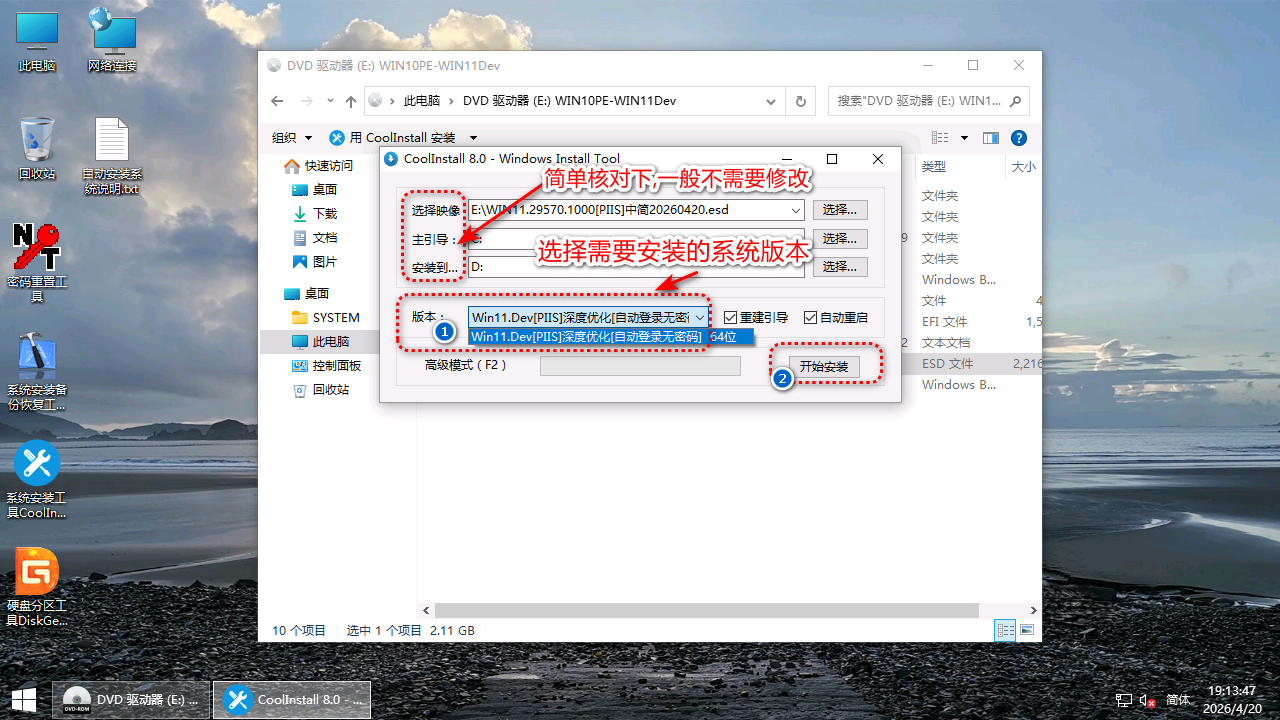The width and height of the screenshot is (1280, 720).
Task: Click the 简体 input method indicator
Action: [1178, 700]
